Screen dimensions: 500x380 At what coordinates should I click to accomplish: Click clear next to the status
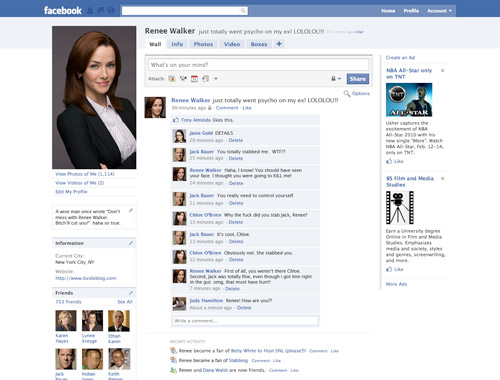pos(359,32)
